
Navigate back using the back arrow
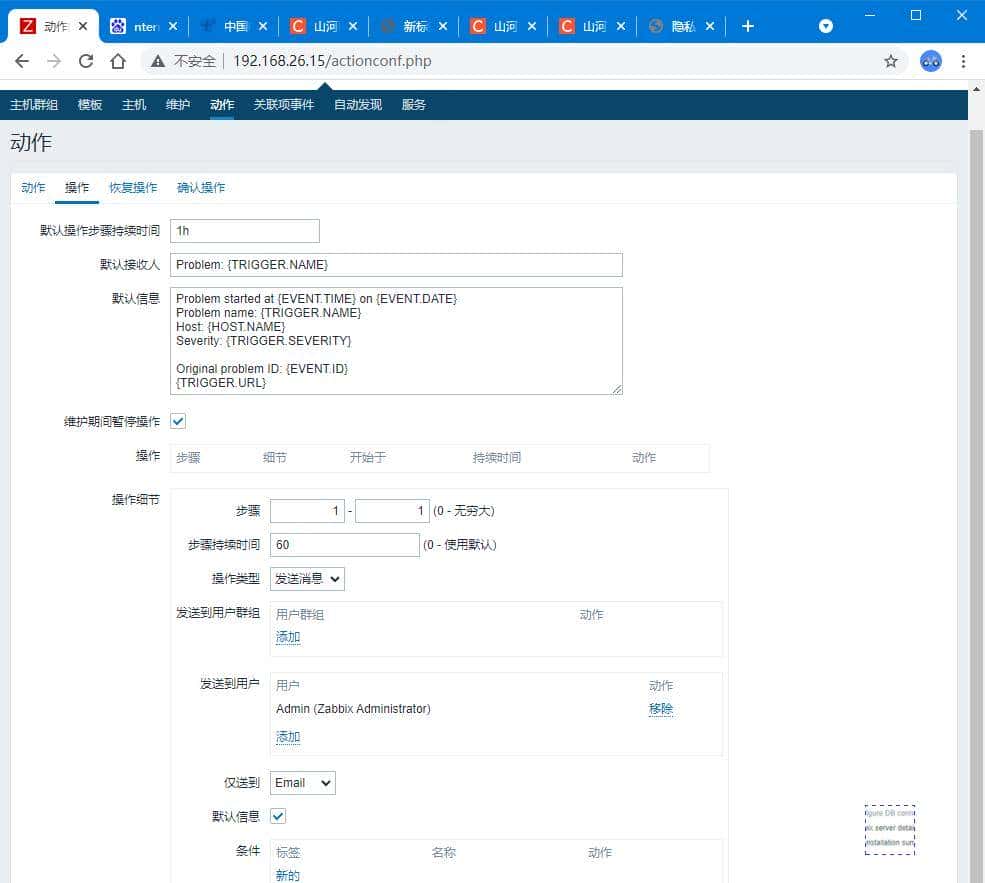pyautogui.click(x=22, y=60)
